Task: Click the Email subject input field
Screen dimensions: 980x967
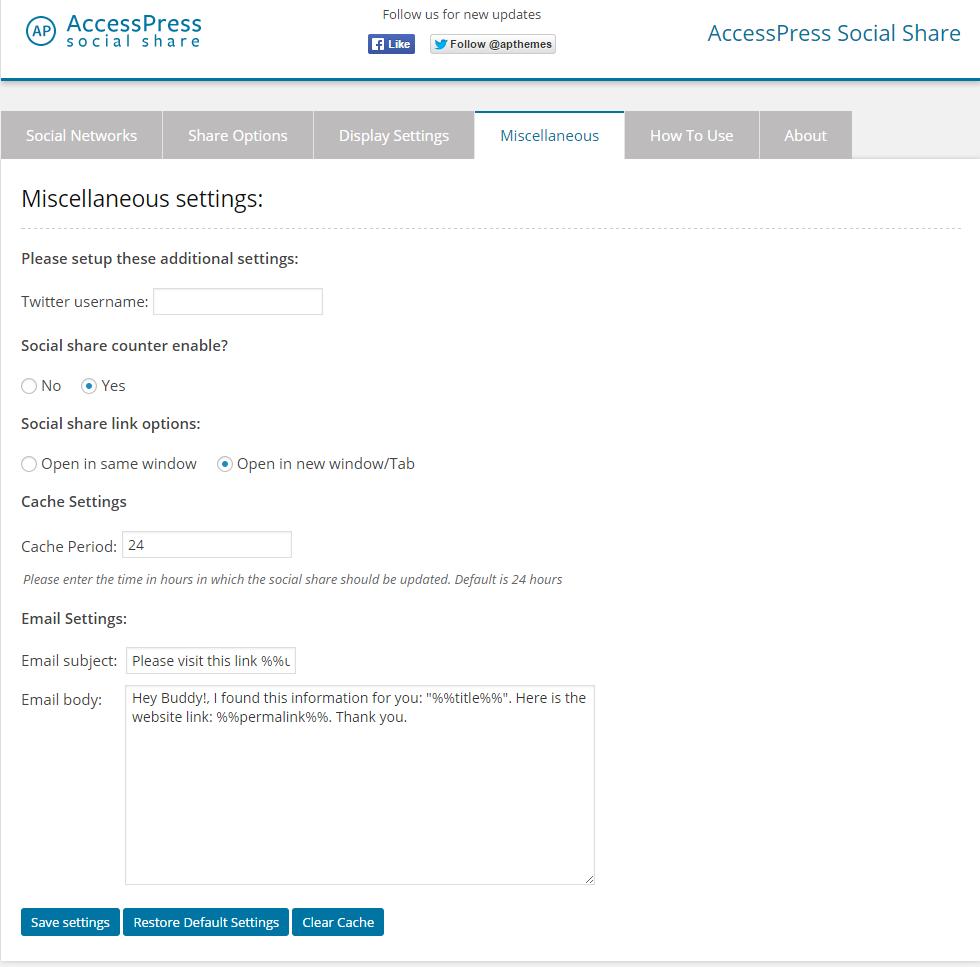Action: tap(211, 661)
